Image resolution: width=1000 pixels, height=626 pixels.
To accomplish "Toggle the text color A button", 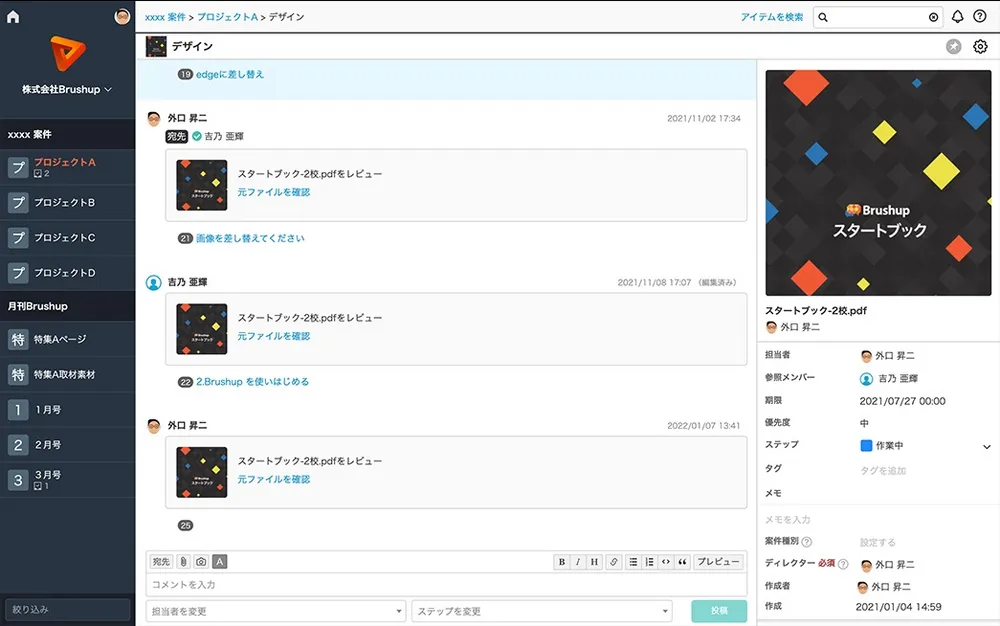I will point(220,562).
